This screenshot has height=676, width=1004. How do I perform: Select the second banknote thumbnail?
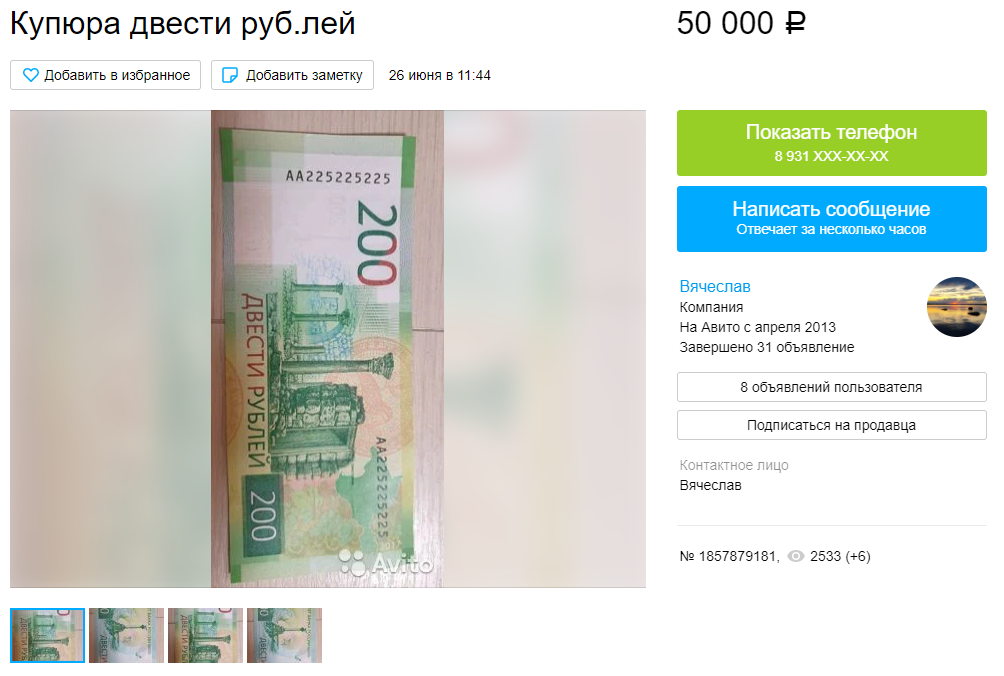[126, 635]
